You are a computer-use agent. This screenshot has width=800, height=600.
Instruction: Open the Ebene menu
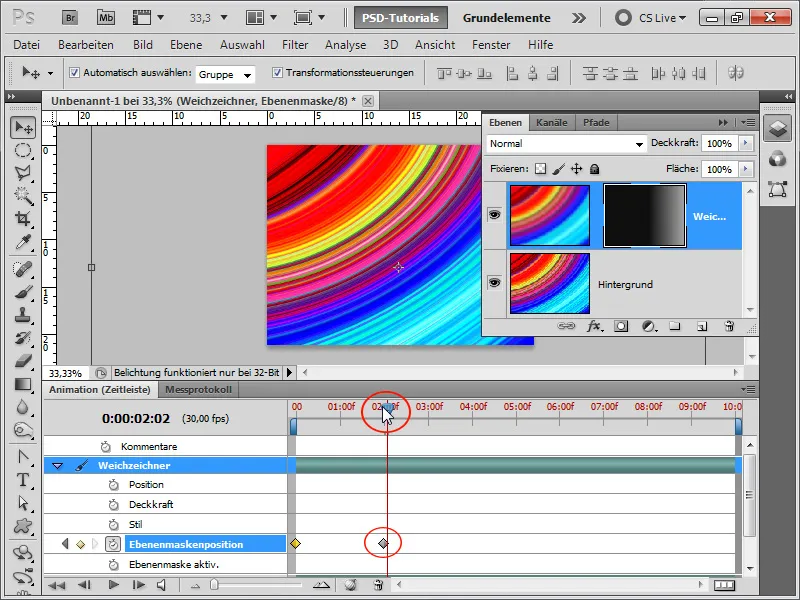tap(186, 45)
